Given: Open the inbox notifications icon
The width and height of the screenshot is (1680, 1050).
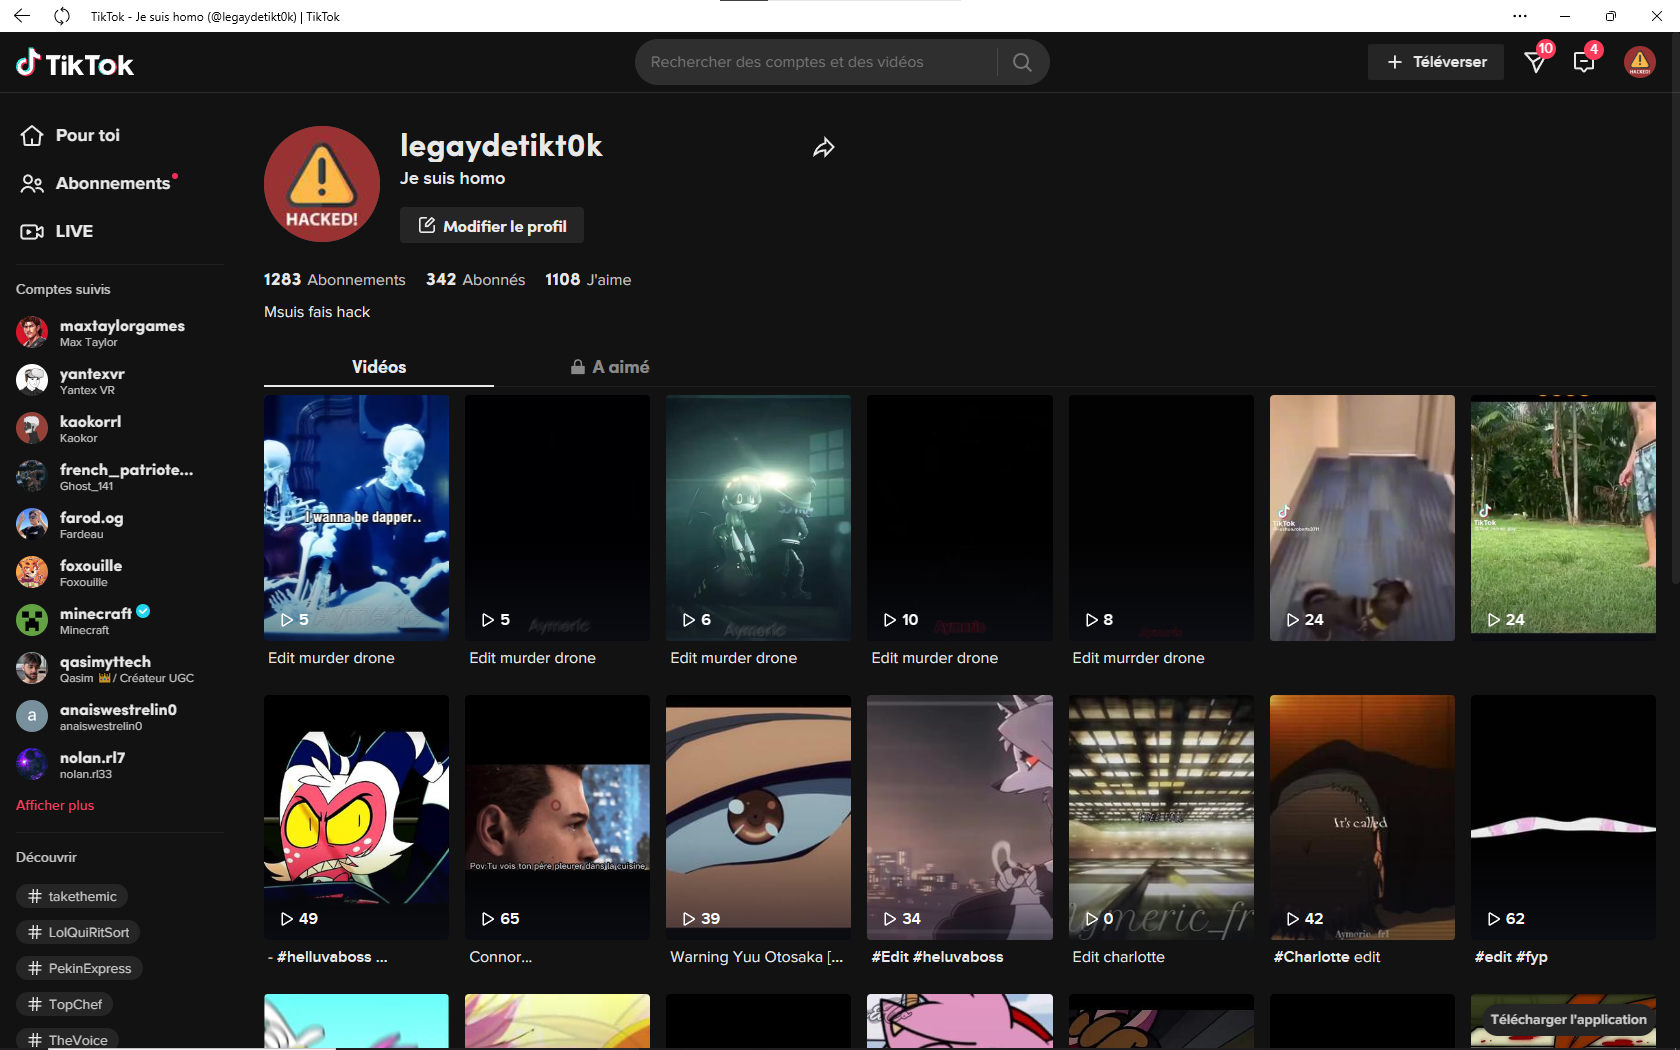Looking at the screenshot, I should pos(1584,62).
